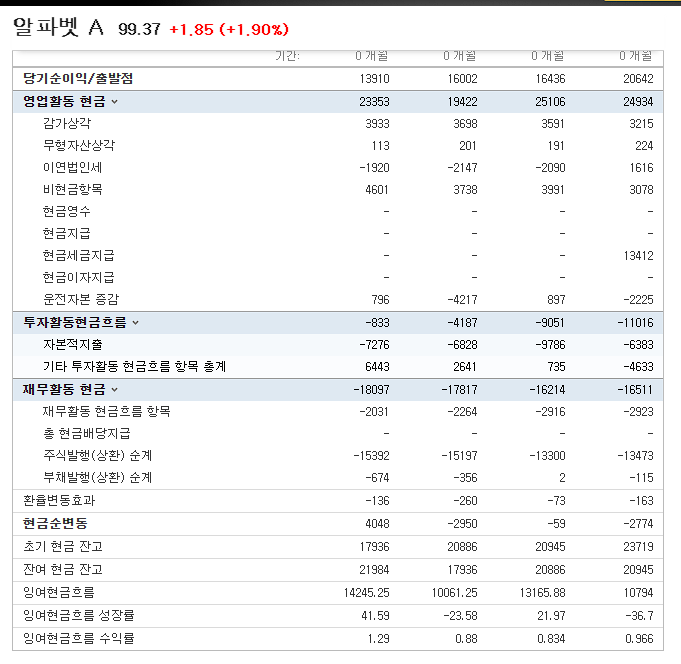This screenshot has width=681, height=664.
Task: Click the 기간: header label
Action: click(x=287, y=56)
